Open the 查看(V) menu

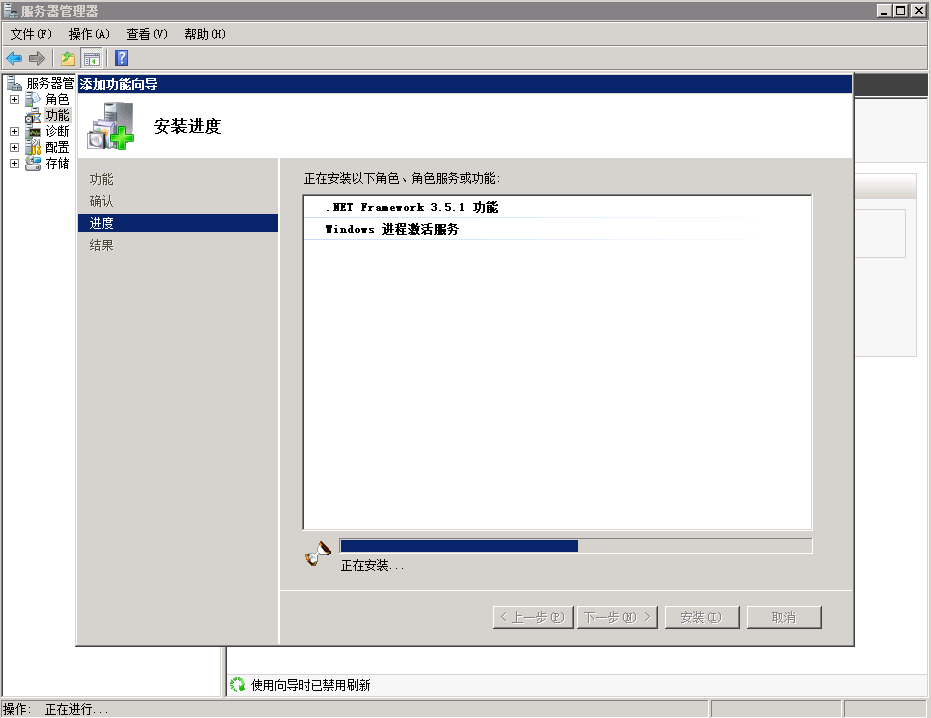tap(147, 34)
